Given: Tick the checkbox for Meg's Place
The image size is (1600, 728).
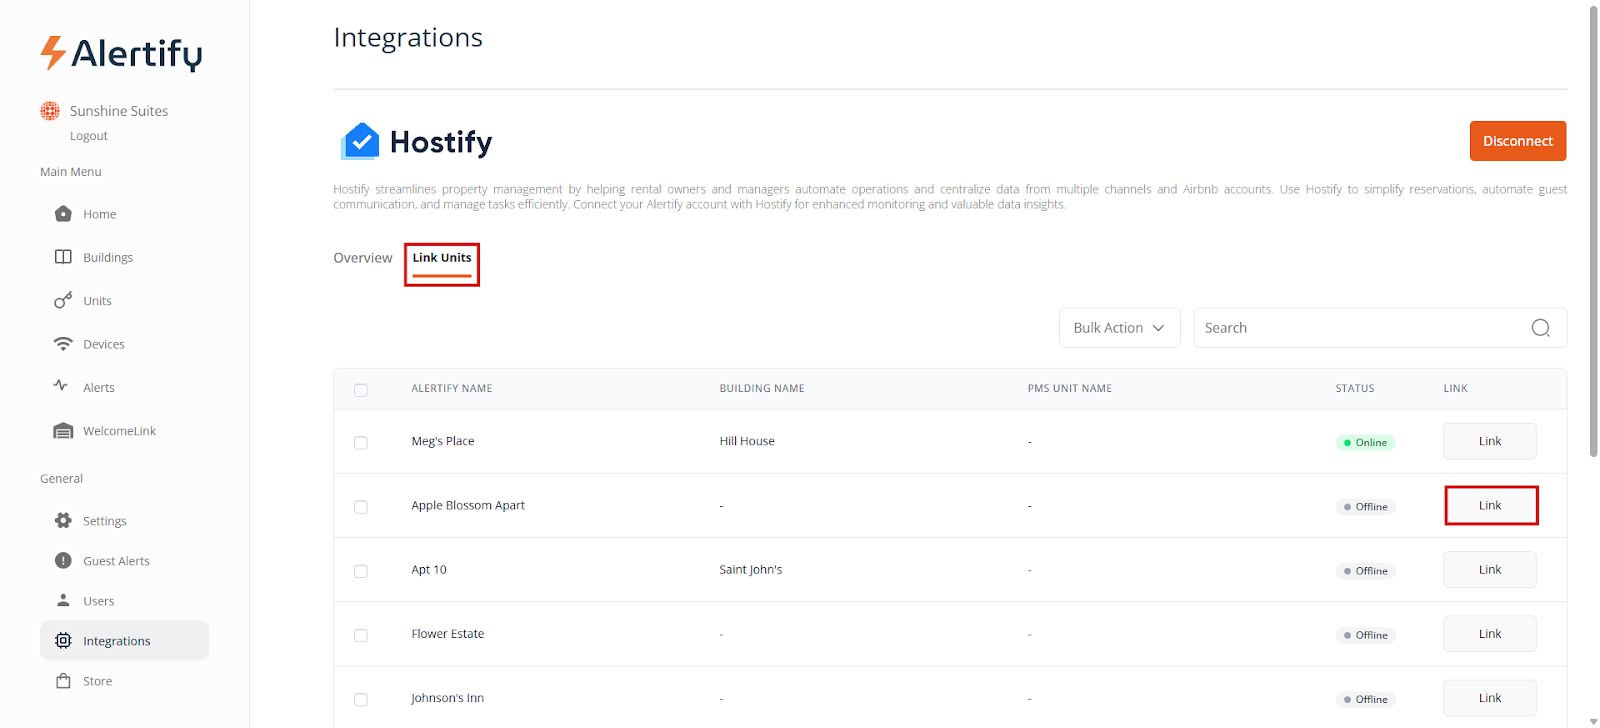Looking at the screenshot, I should point(361,443).
